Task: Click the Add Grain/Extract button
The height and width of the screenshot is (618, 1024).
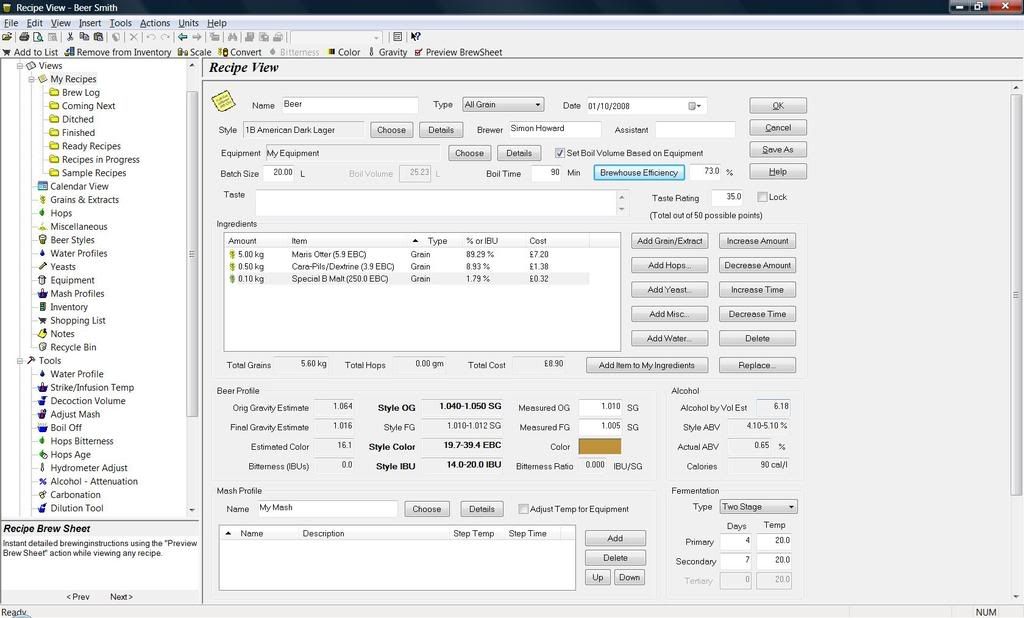Action: 669,241
